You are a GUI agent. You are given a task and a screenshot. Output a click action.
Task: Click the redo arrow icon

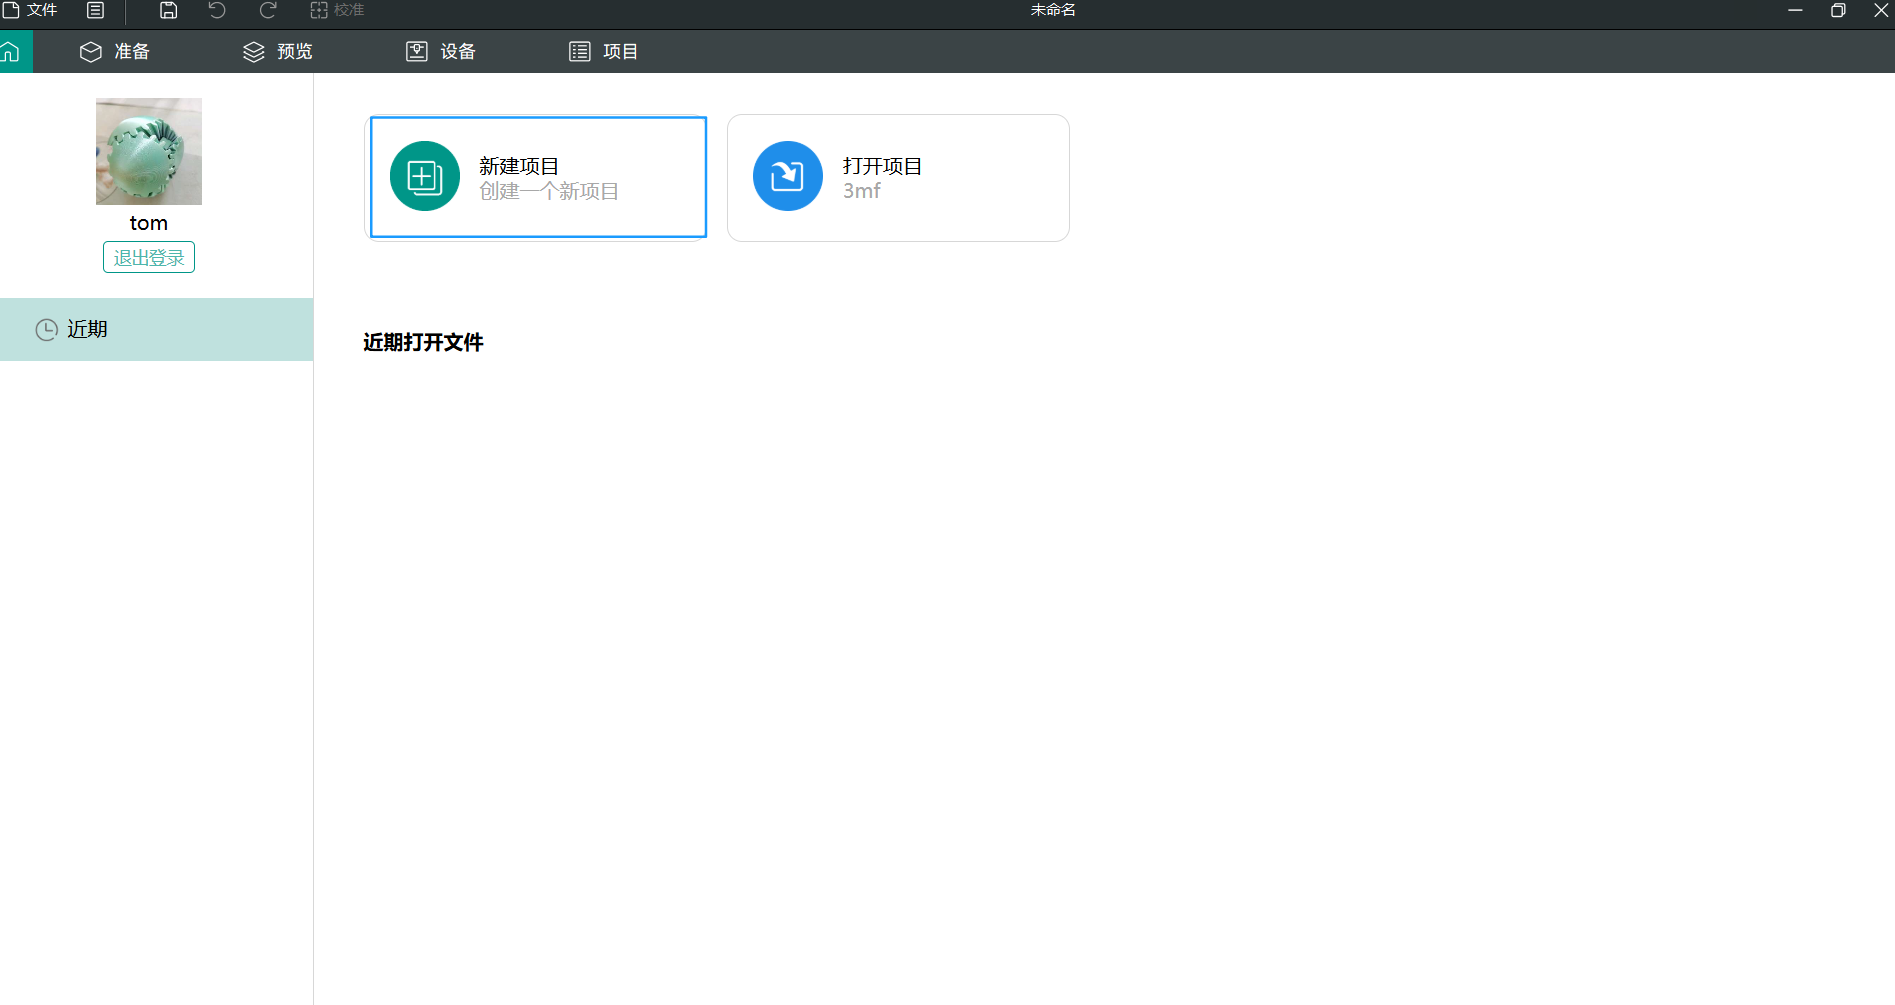[x=268, y=10]
